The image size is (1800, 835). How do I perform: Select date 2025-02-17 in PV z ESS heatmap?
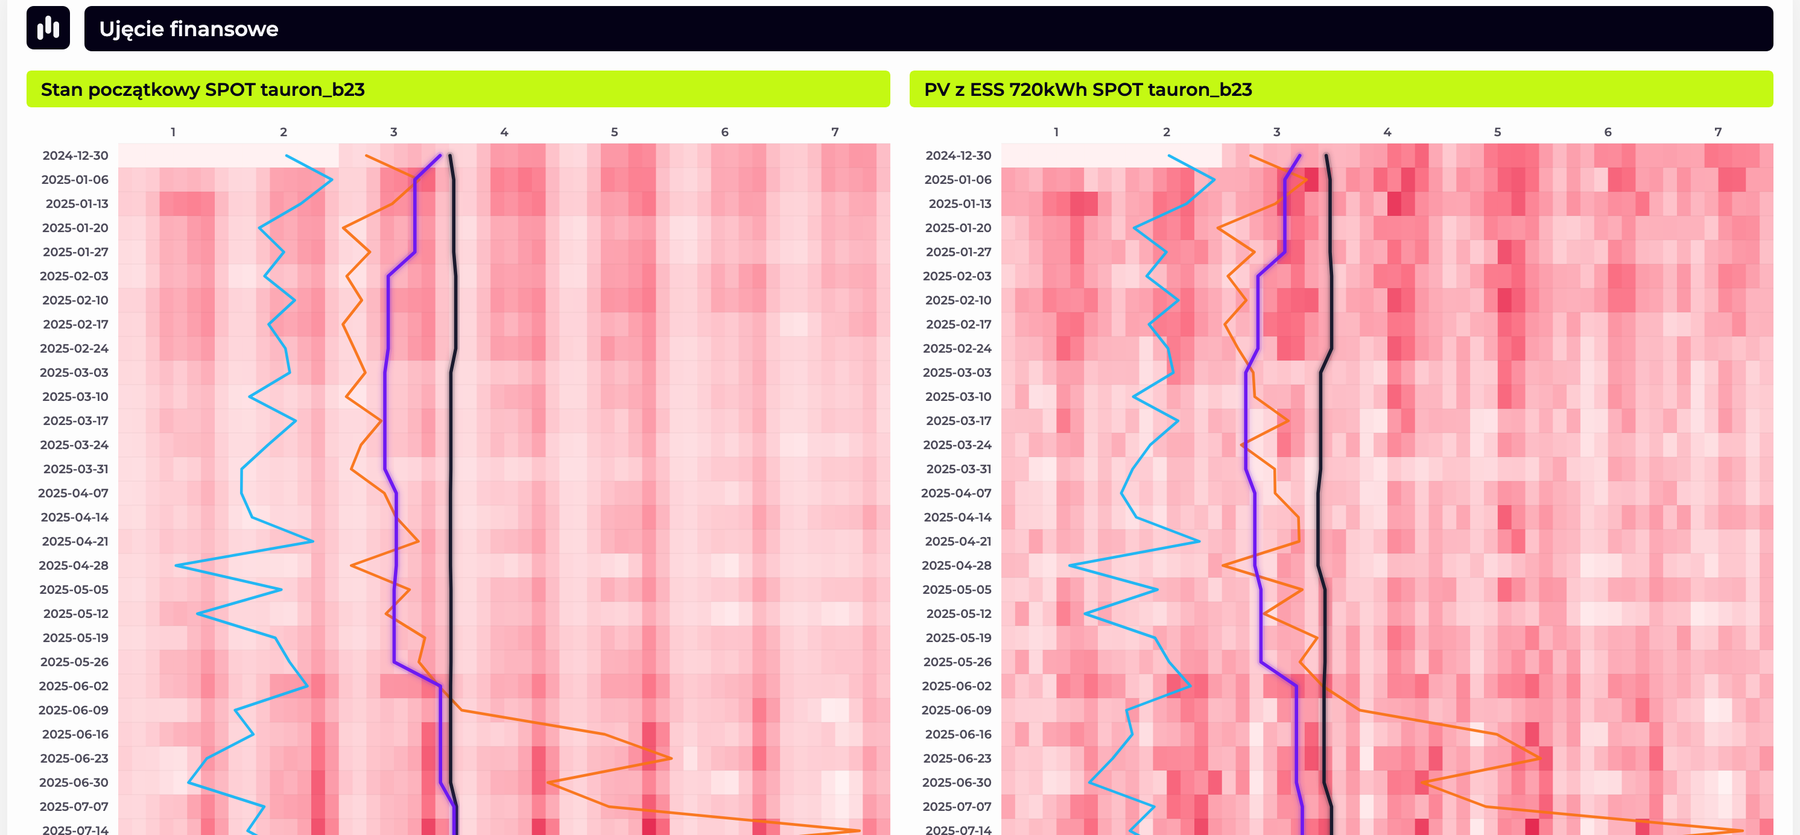[959, 324]
